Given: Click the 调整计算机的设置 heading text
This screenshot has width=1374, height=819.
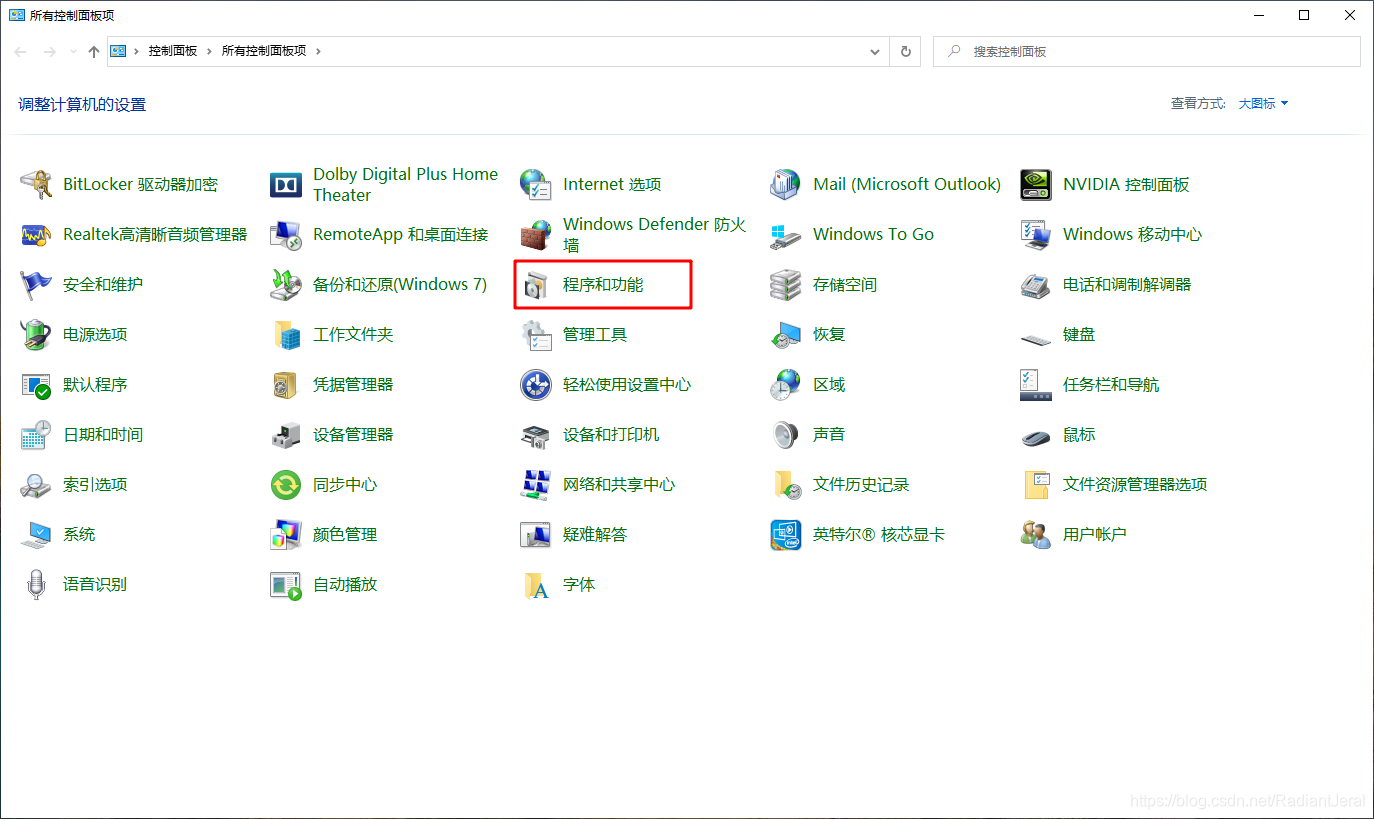Looking at the screenshot, I should click(x=82, y=104).
